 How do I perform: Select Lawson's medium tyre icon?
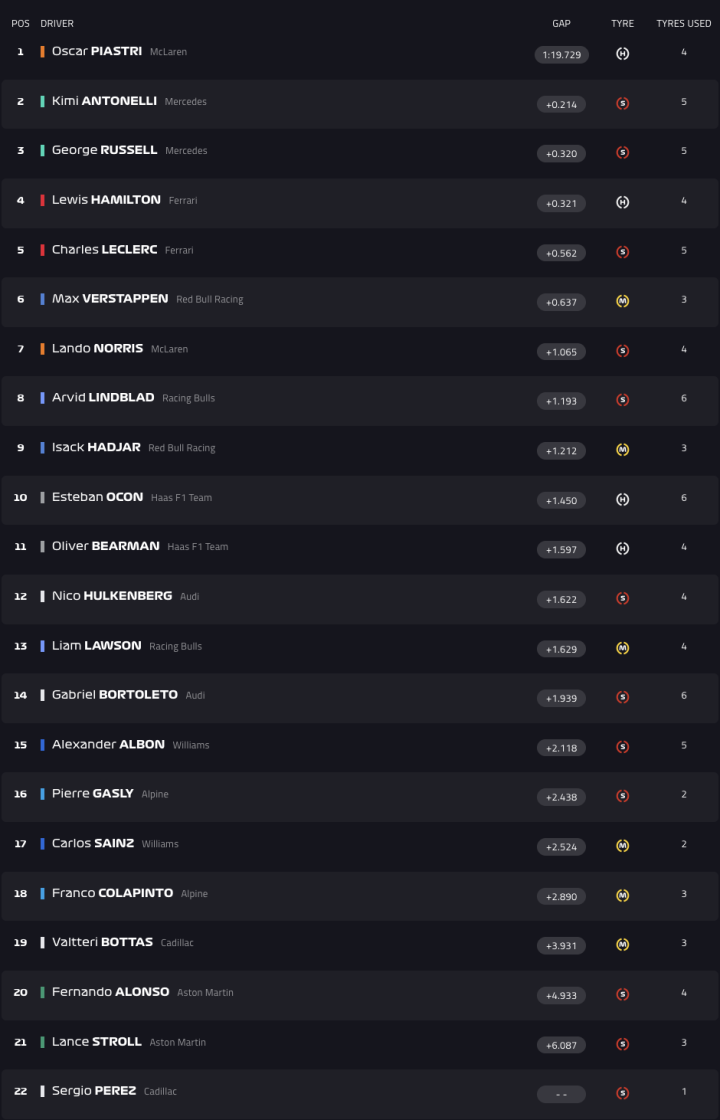point(622,648)
